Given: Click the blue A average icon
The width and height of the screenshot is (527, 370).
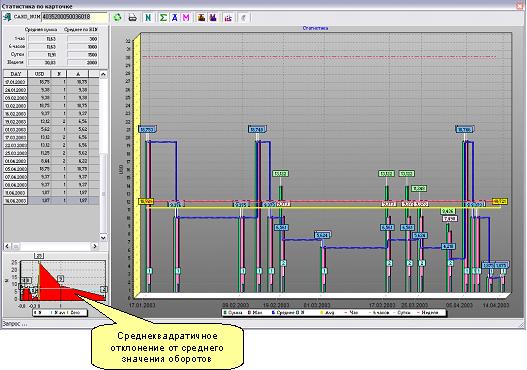Looking at the screenshot, I should click(174, 17).
